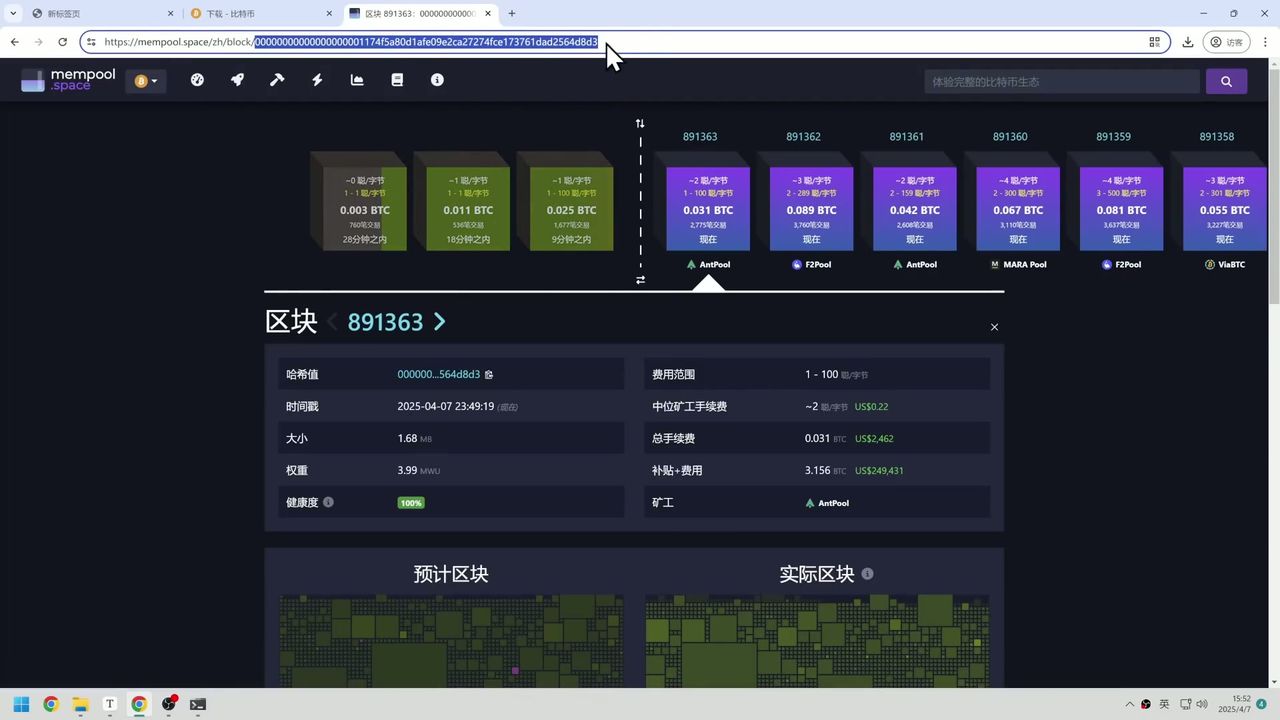The width and height of the screenshot is (1280, 720).
Task: Click the green 100% health bar
Action: click(x=410, y=503)
